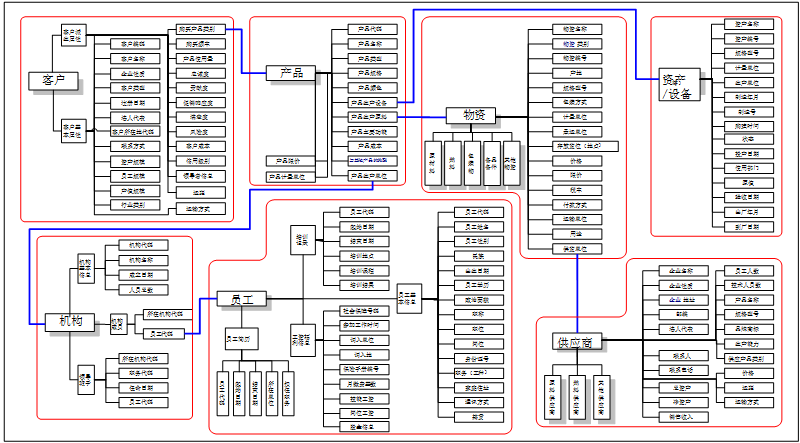Click the 机构名称 attribute box

pos(143,260)
